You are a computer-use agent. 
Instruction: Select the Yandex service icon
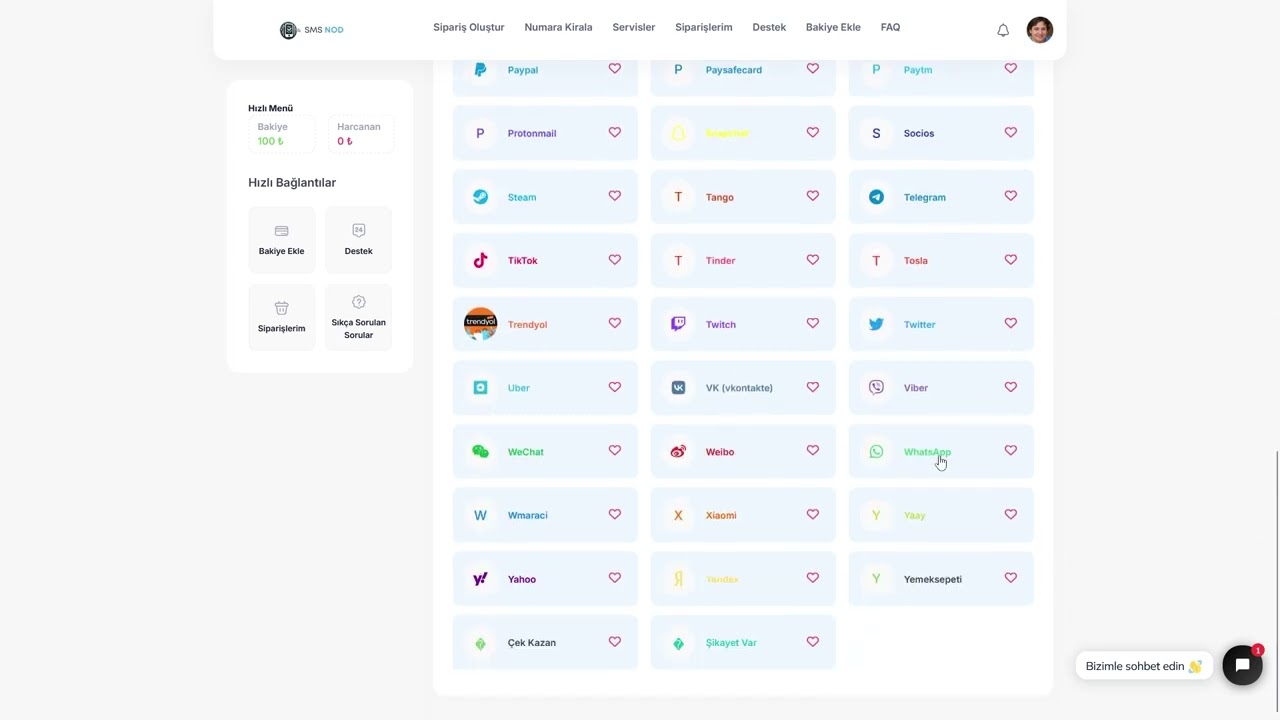coord(678,579)
